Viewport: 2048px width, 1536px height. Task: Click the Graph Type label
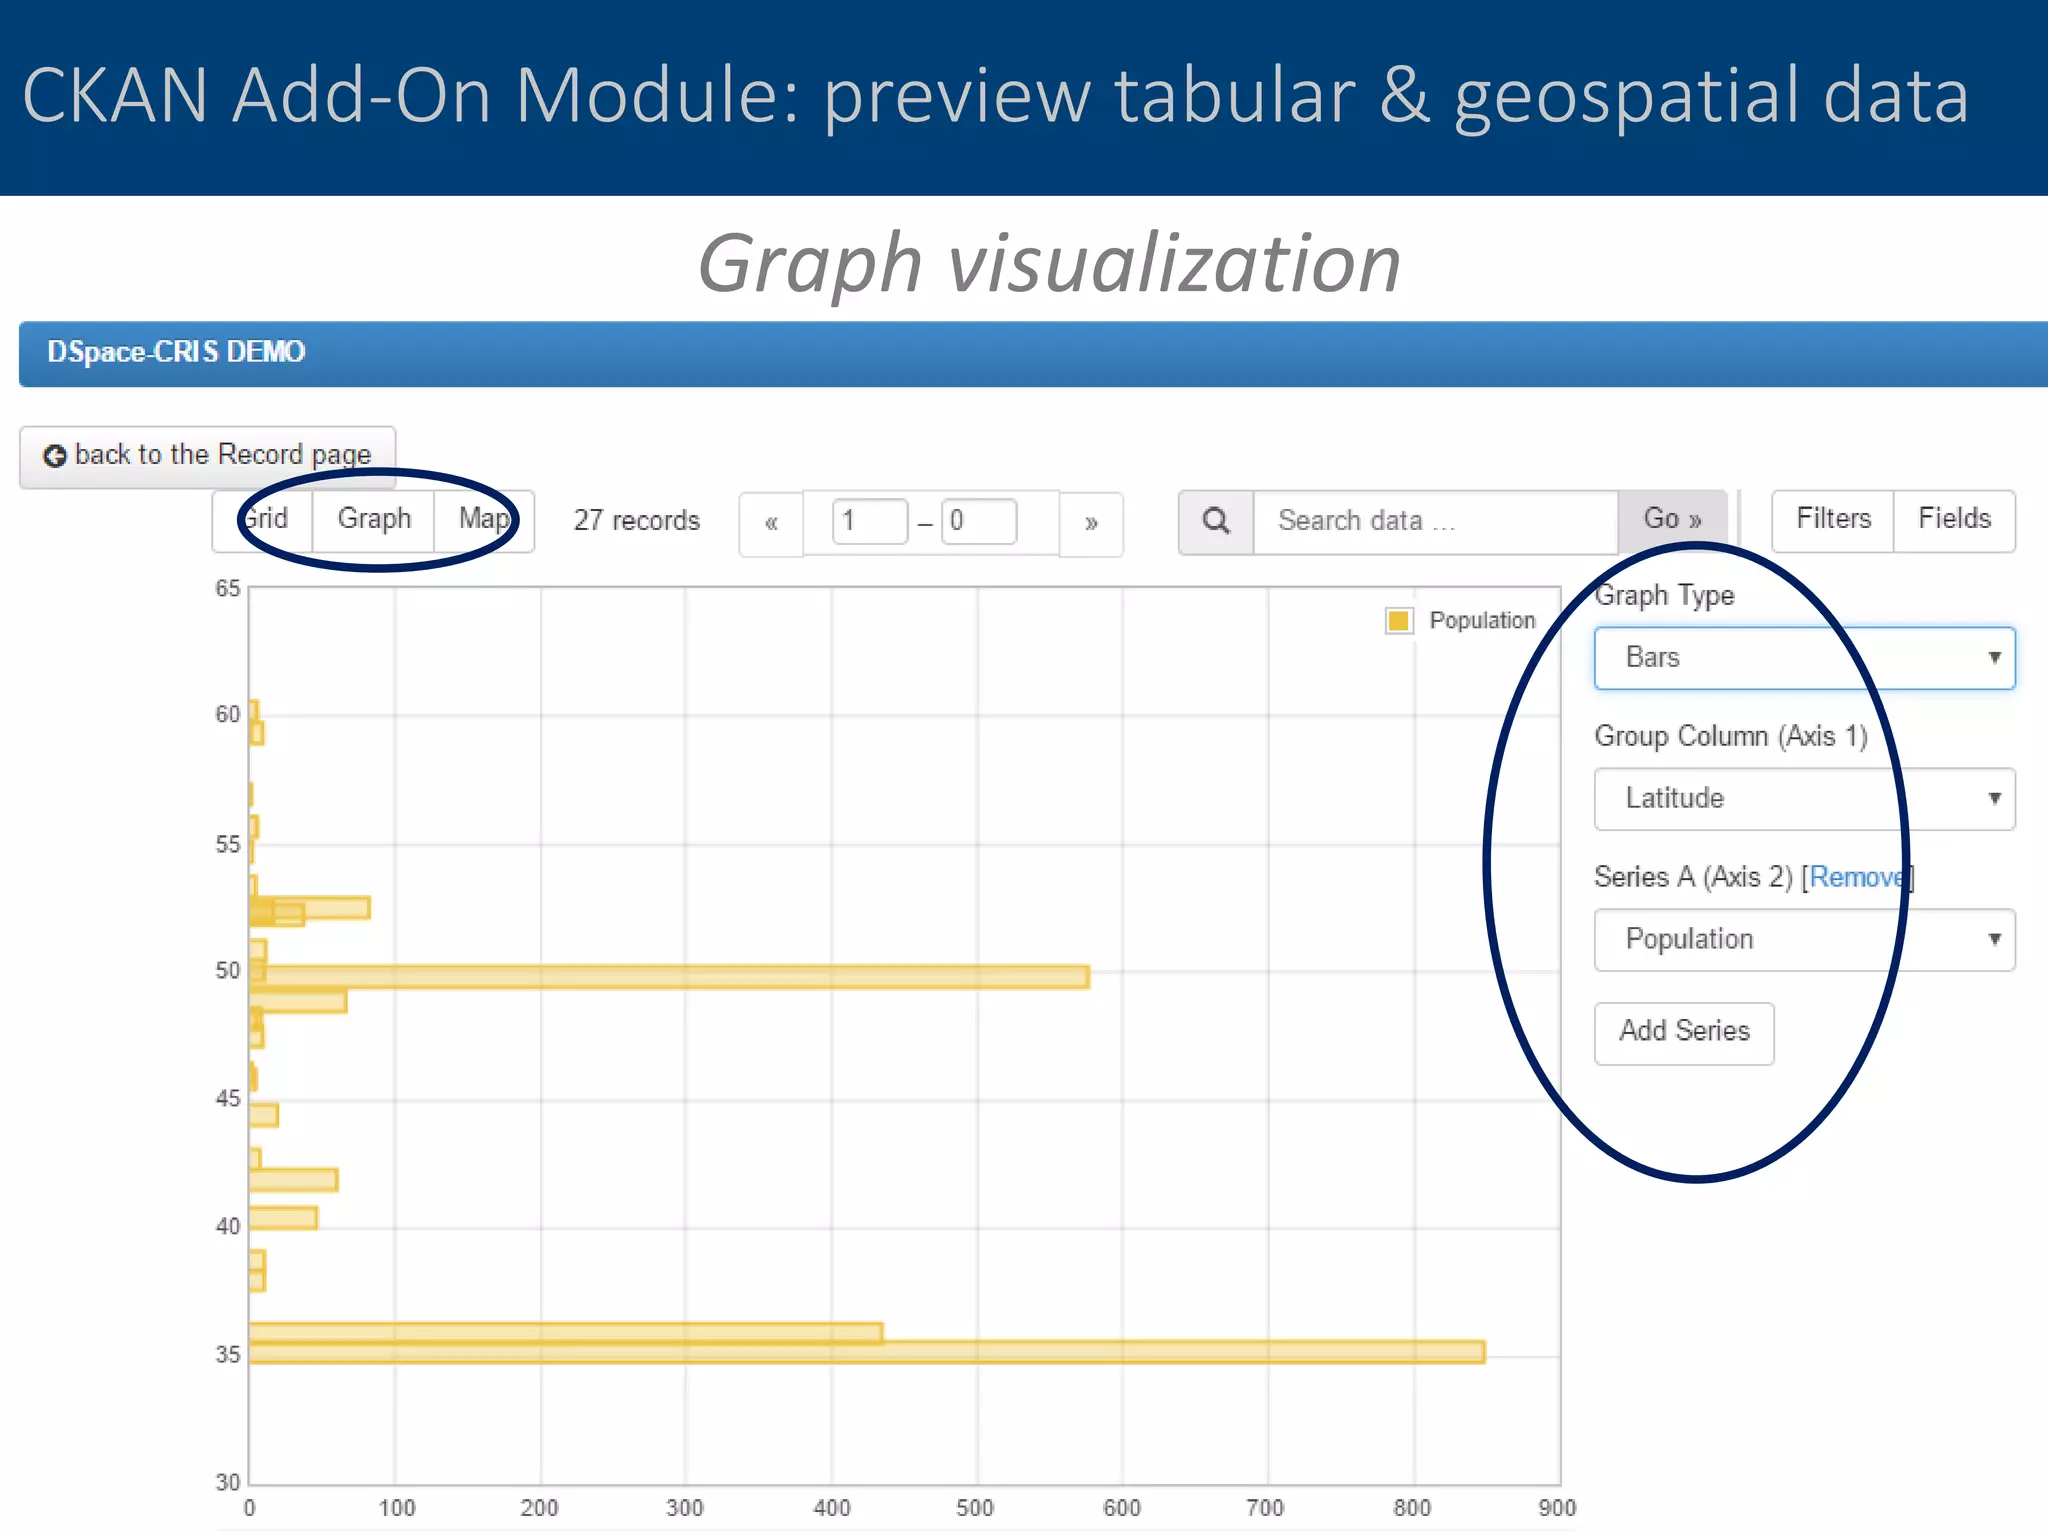(x=1664, y=596)
